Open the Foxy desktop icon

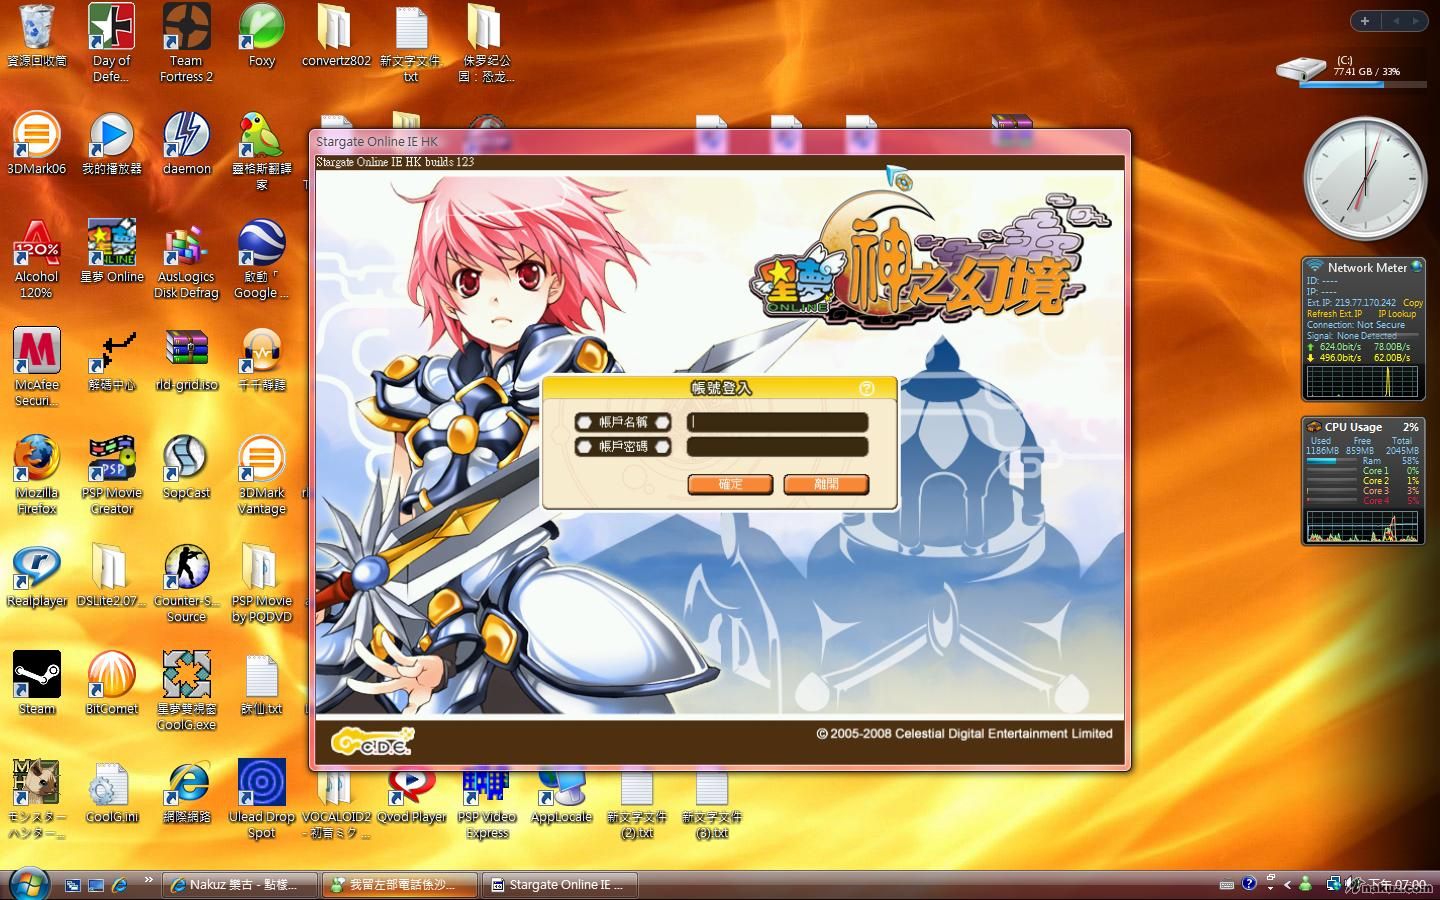tap(261, 29)
